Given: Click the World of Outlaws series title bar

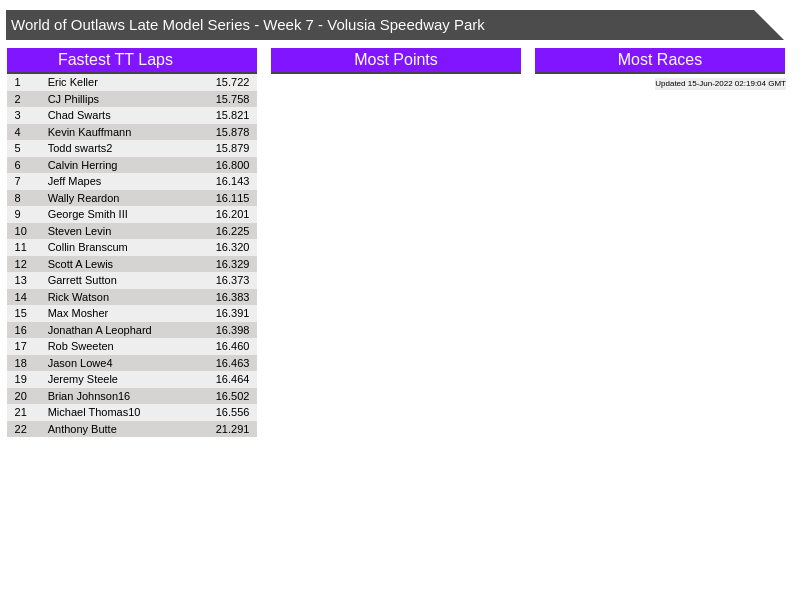Looking at the screenshot, I should point(247,25).
